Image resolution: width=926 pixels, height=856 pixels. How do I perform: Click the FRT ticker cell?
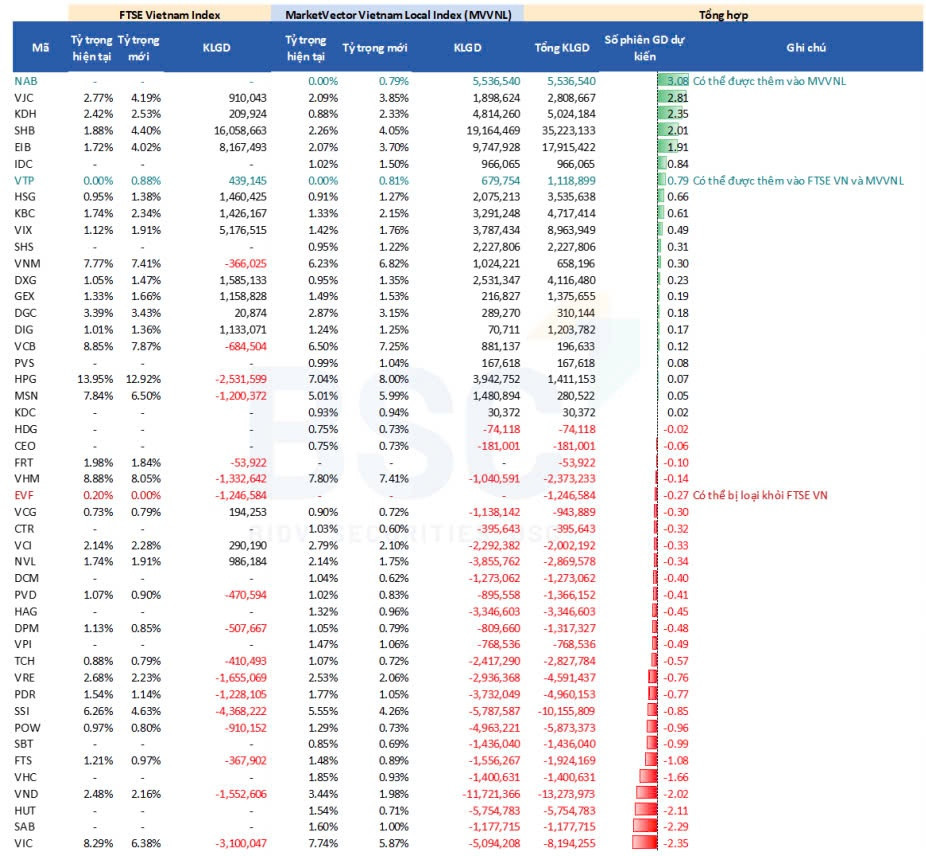click(x=24, y=463)
